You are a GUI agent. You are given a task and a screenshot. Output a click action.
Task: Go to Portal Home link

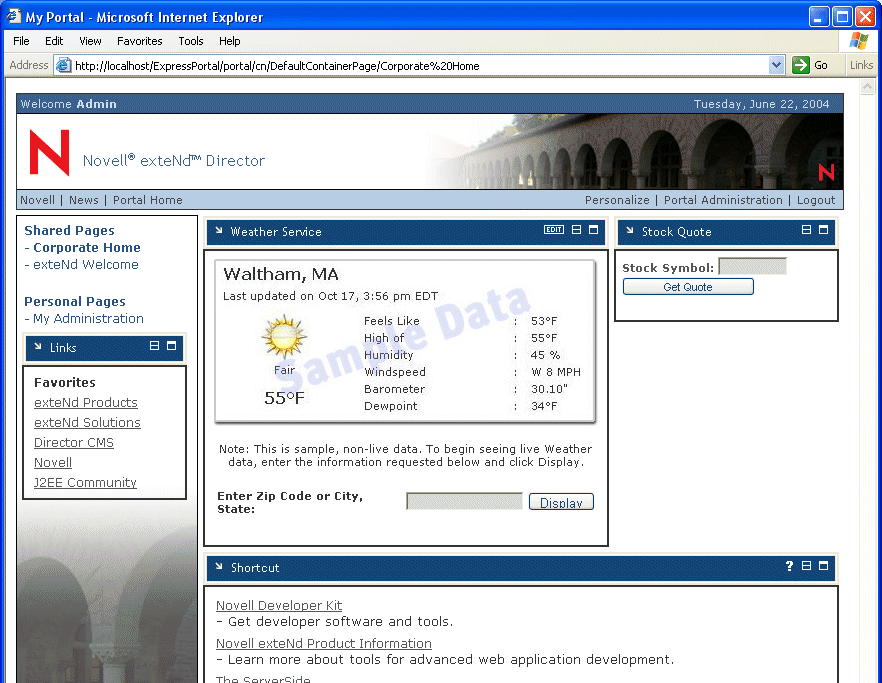pos(147,200)
